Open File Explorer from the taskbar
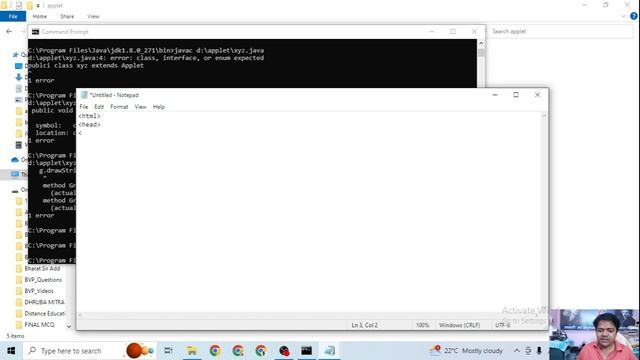The height and width of the screenshot is (360, 640). [x=191, y=351]
